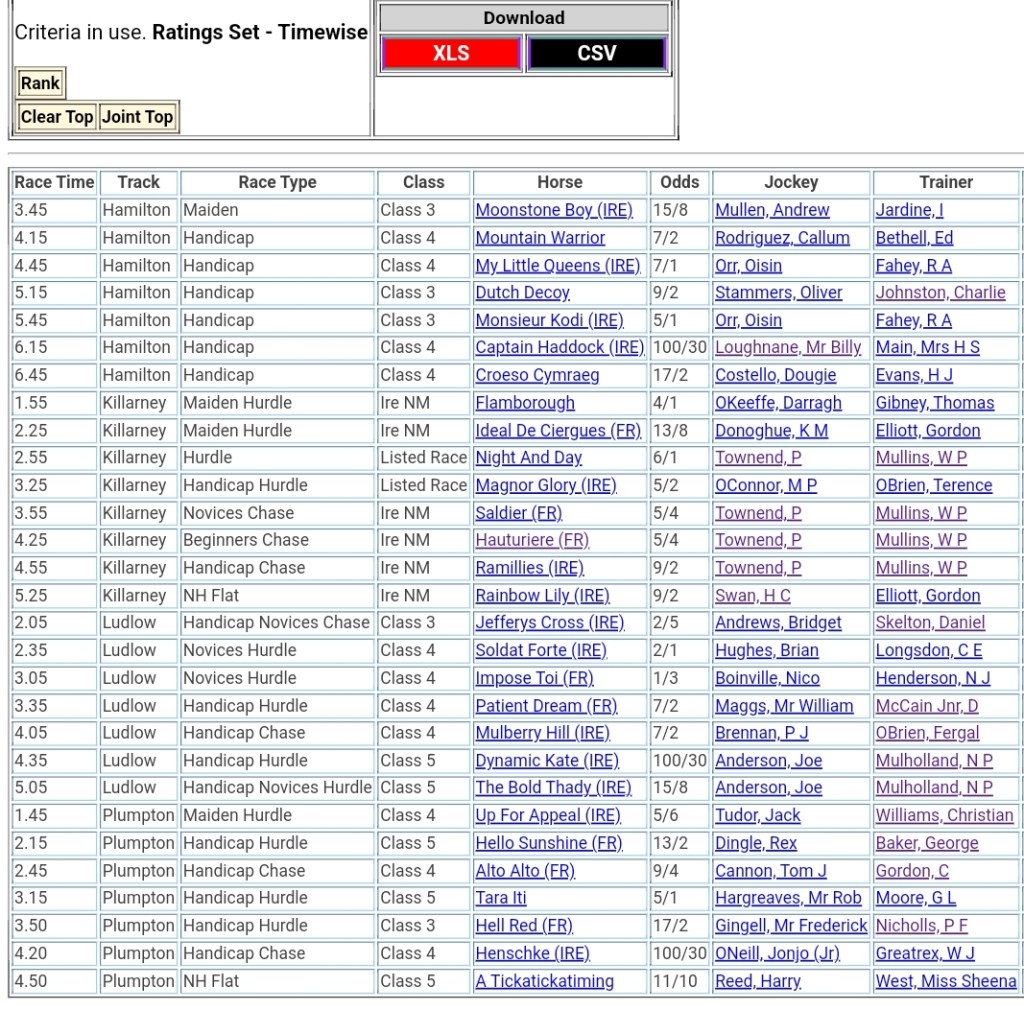Click the horse Dynamic Kate (IRE)

(547, 761)
